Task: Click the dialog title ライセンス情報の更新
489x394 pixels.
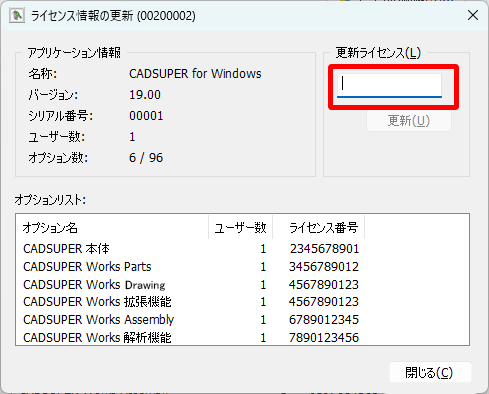Action: point(82,16)
